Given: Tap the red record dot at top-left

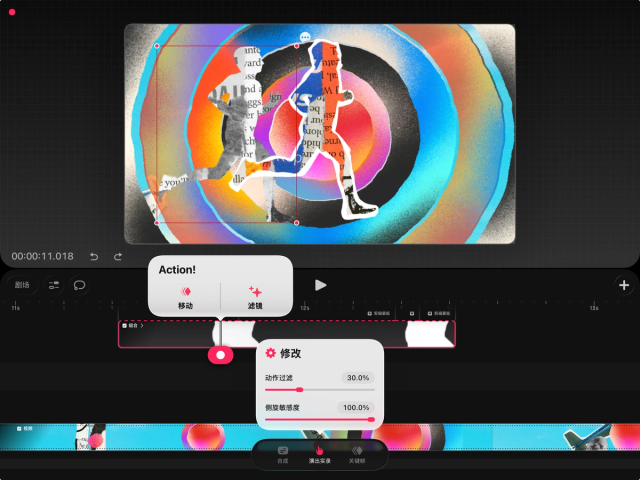Looking at the screenshot, I should pyautogui.click(x=12, y=12).
